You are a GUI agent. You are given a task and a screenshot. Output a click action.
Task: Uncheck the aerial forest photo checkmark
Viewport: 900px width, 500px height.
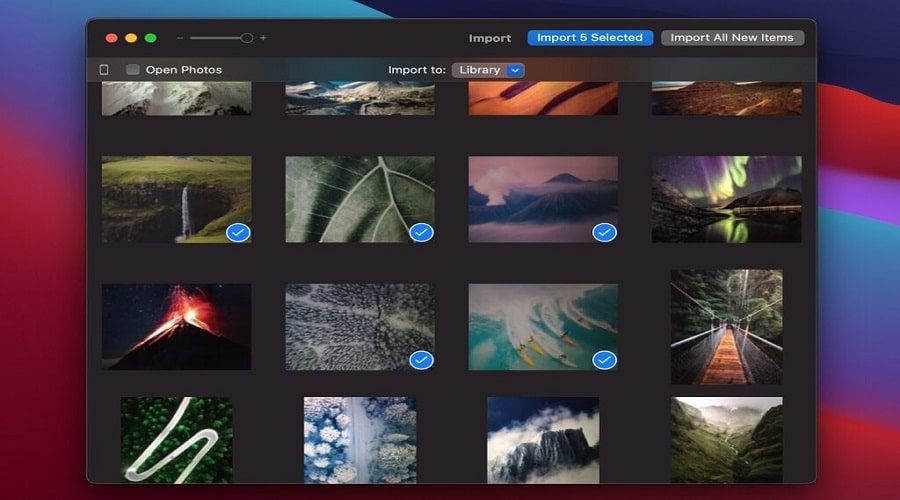point(421,360)
